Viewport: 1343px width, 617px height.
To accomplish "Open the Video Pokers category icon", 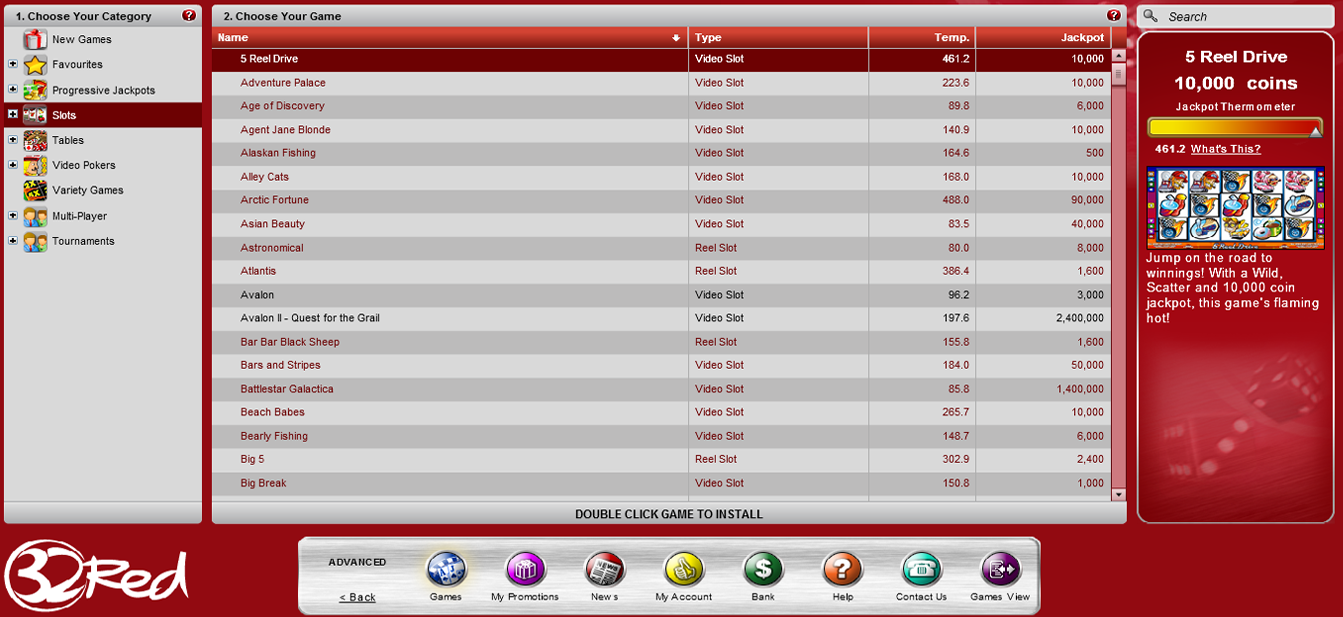I will [35, 165].
